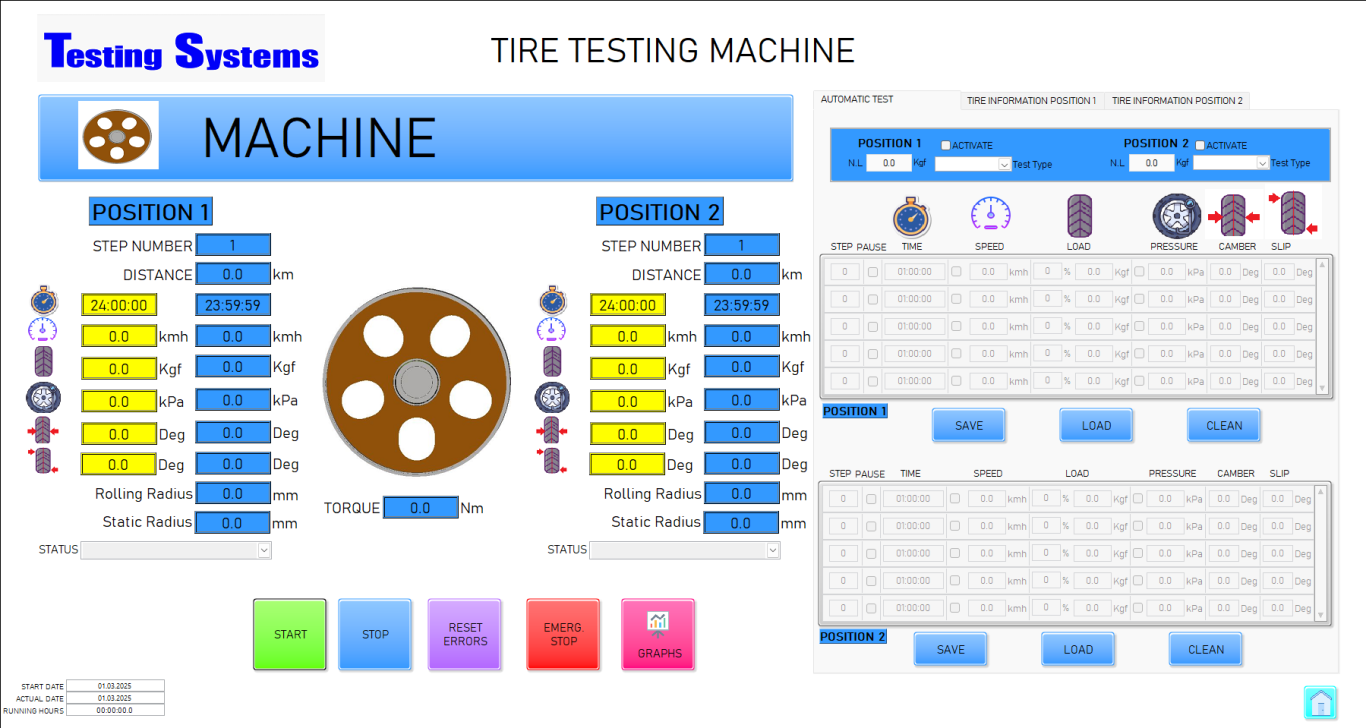Click the stopwatch TIME icon in Automatic Test
1366x728 pixels.
(911, 216)
